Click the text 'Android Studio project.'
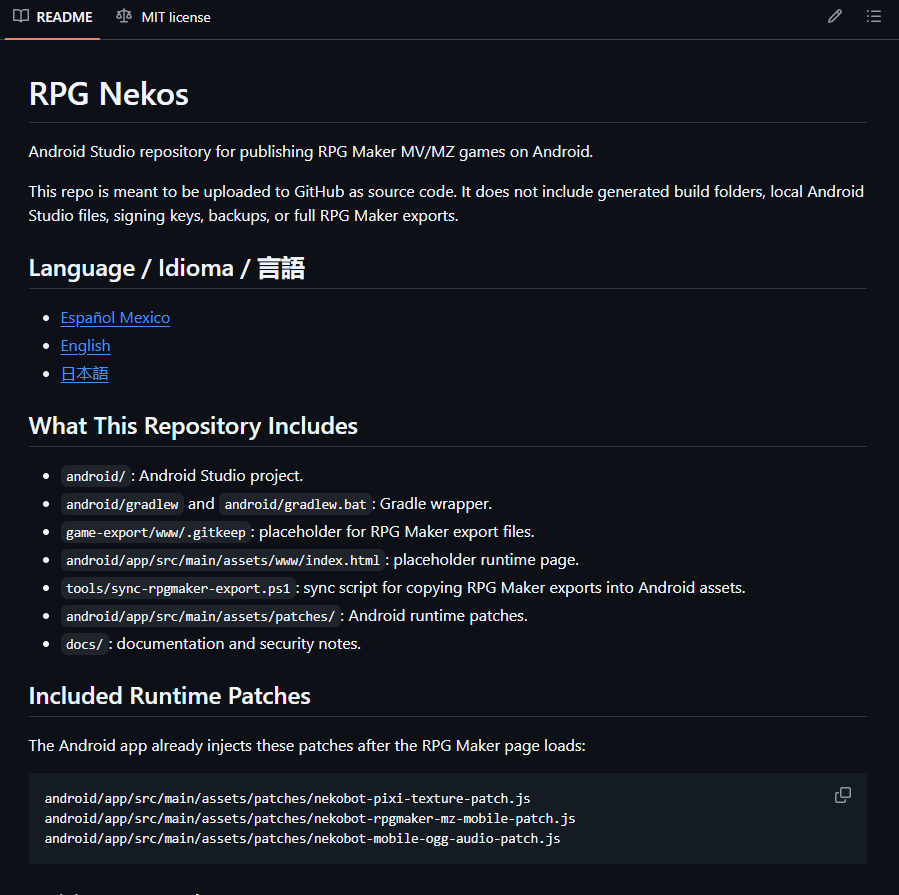 point(221,476)
